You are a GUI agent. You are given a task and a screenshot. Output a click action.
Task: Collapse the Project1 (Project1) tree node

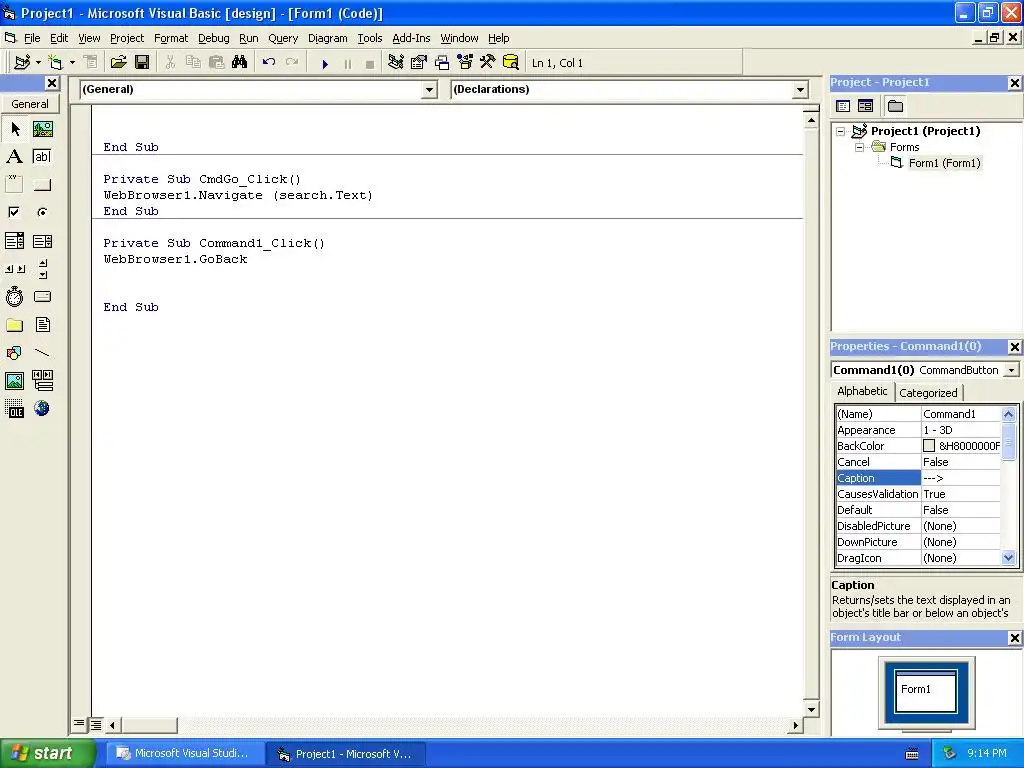click(841, 131)
